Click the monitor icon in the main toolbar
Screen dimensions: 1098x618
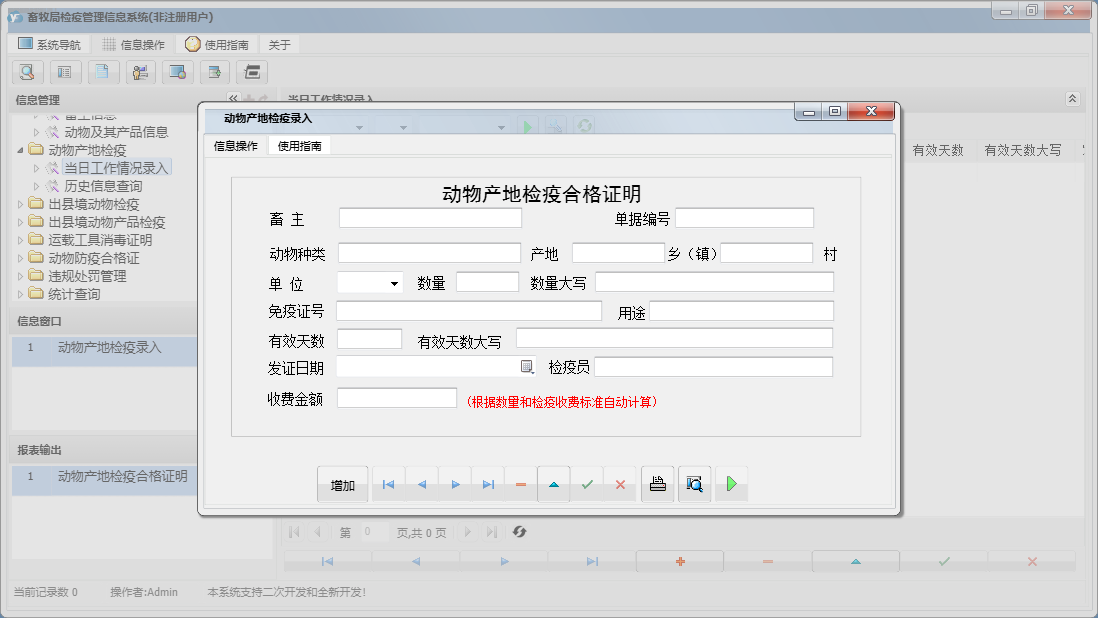click(x=178, y=72)
